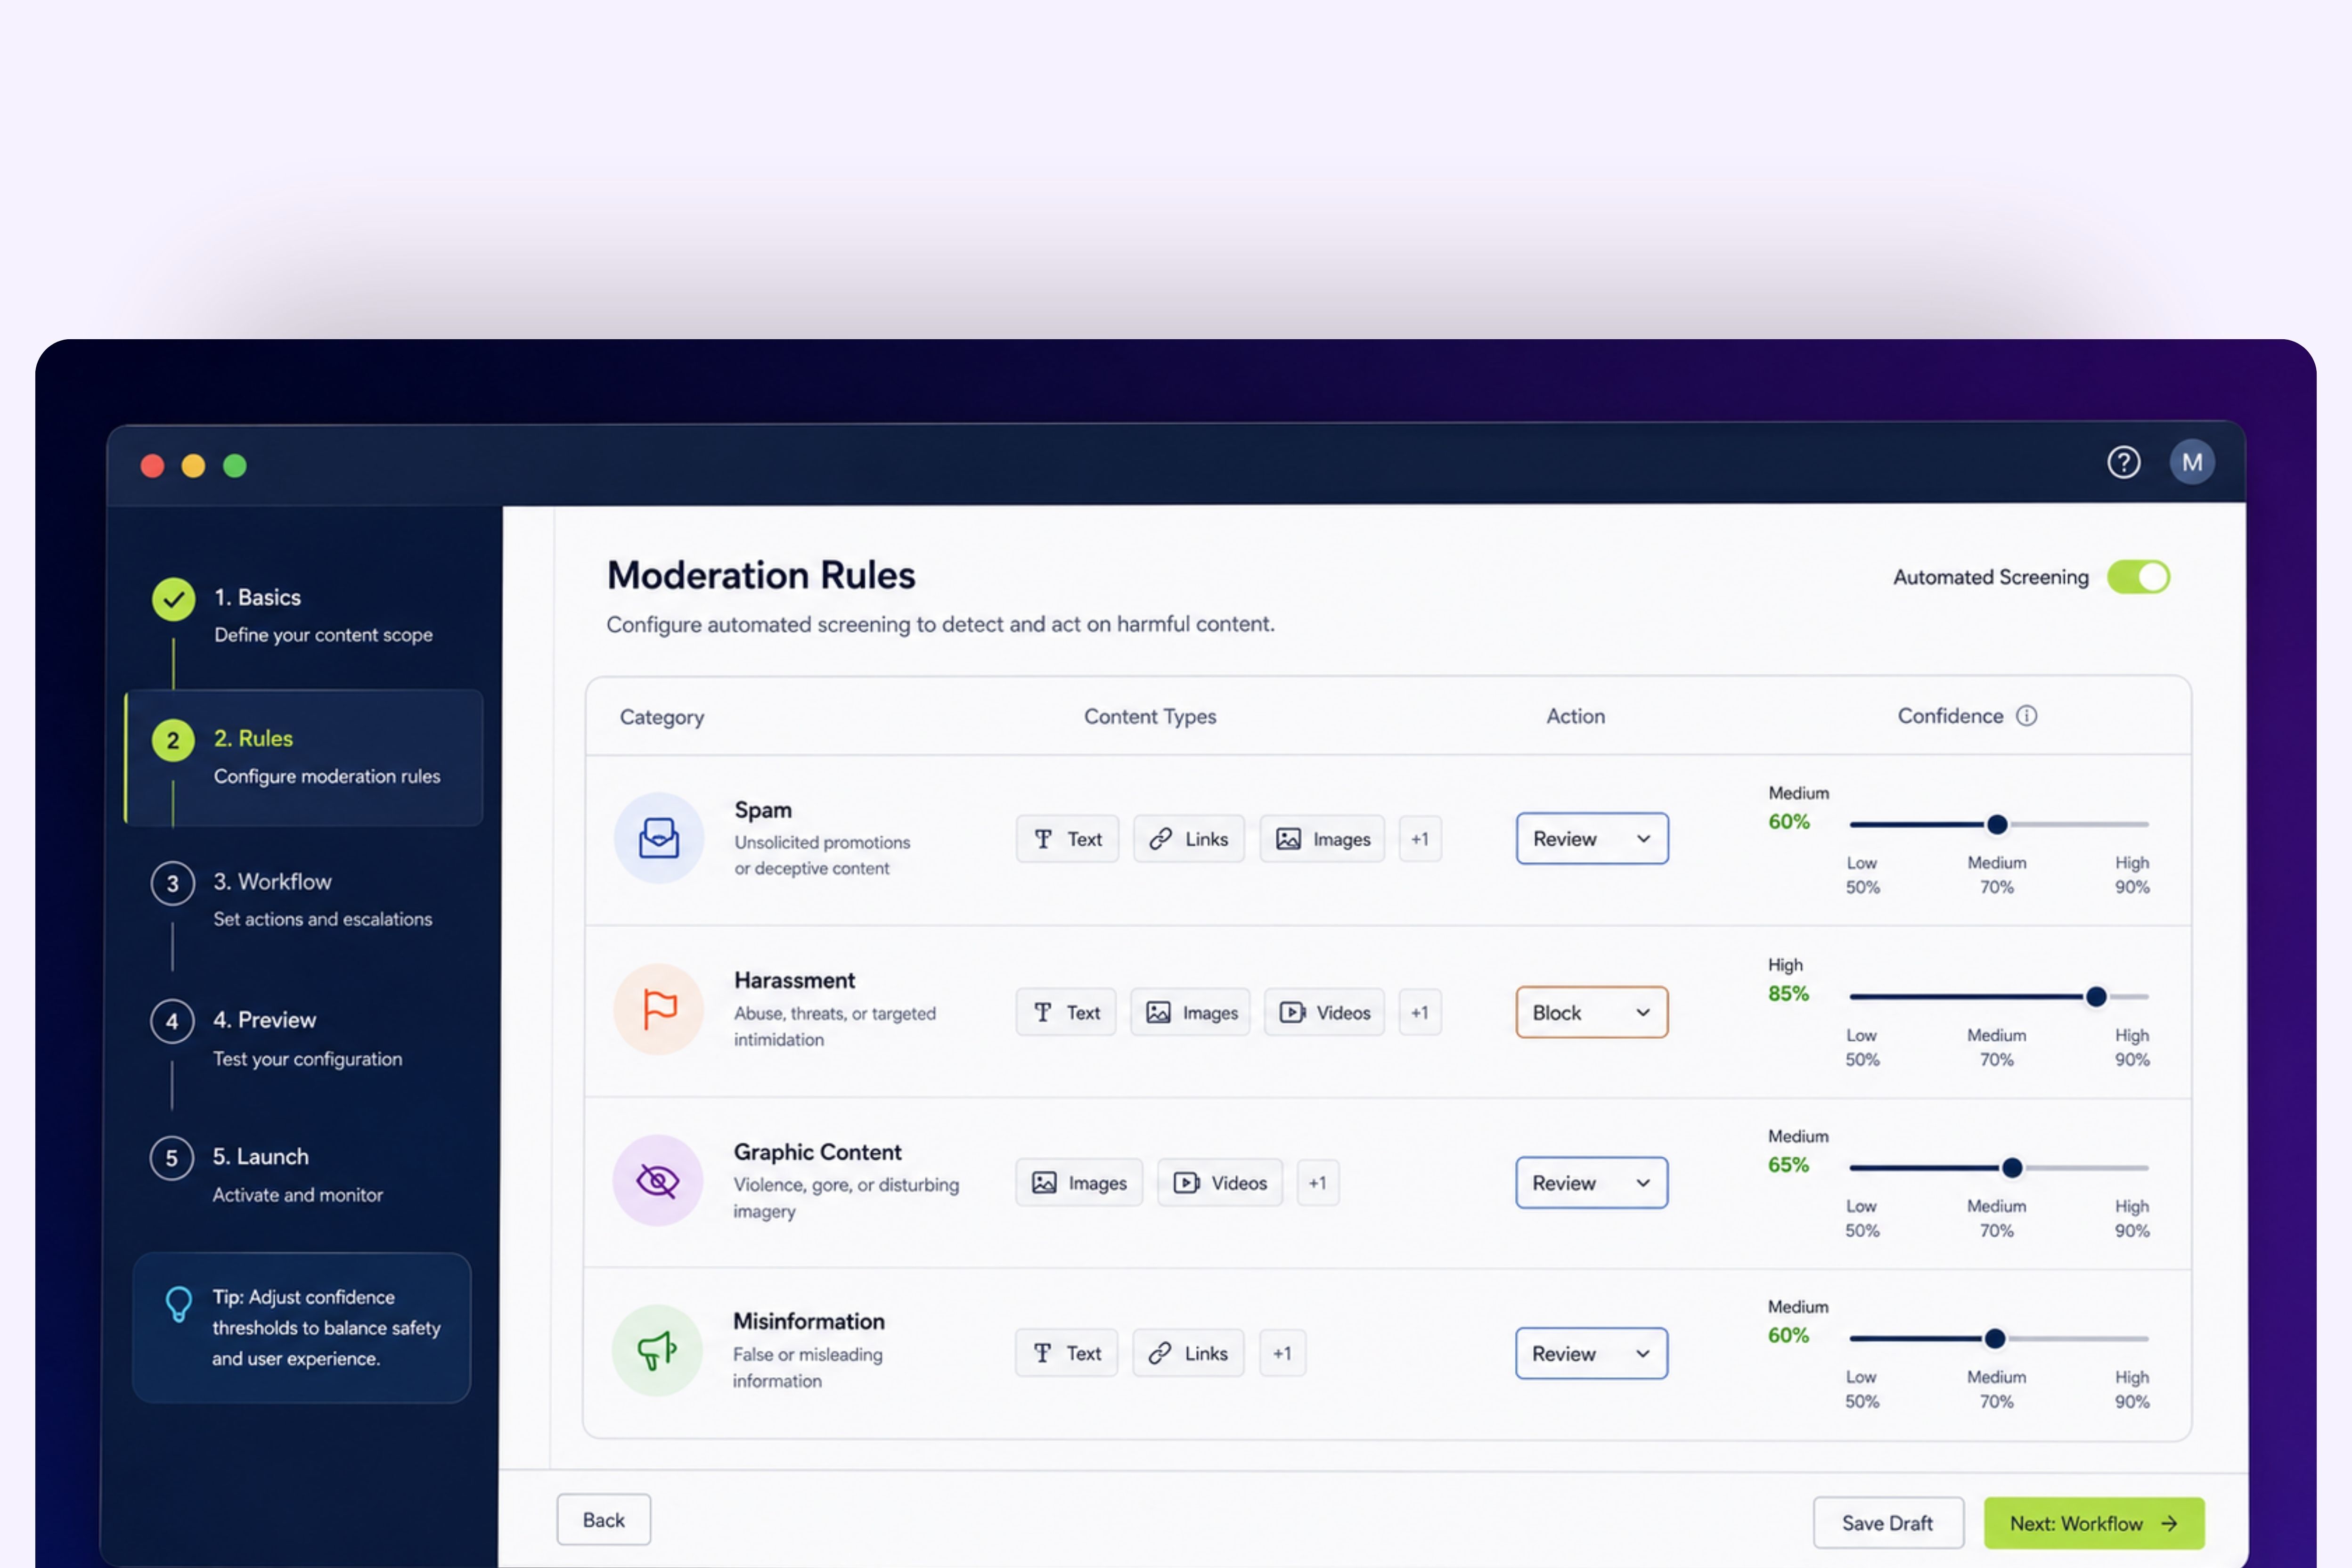The width and height of the screenshot is (2352, 1568).
Task: Expand the +1 content types for Harassment
Action: click(1420, 1012)
